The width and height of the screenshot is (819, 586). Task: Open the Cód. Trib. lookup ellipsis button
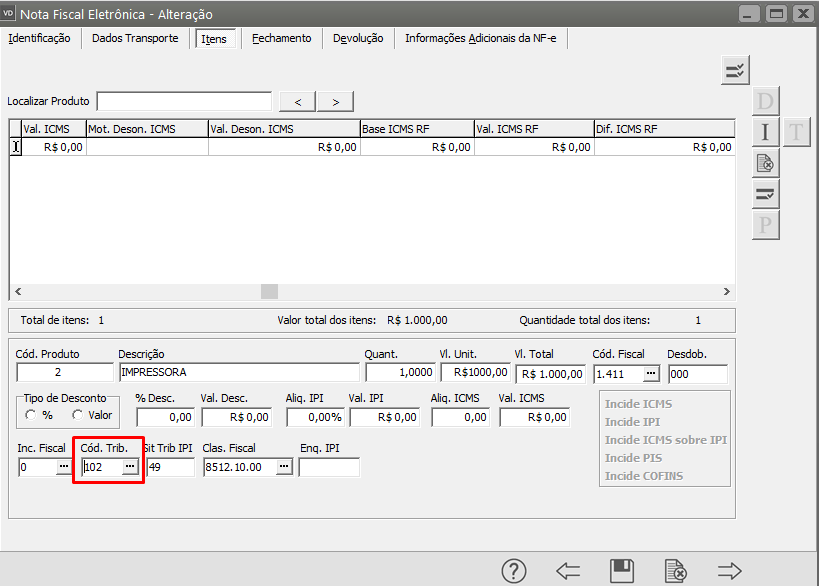tap(130, 467)
